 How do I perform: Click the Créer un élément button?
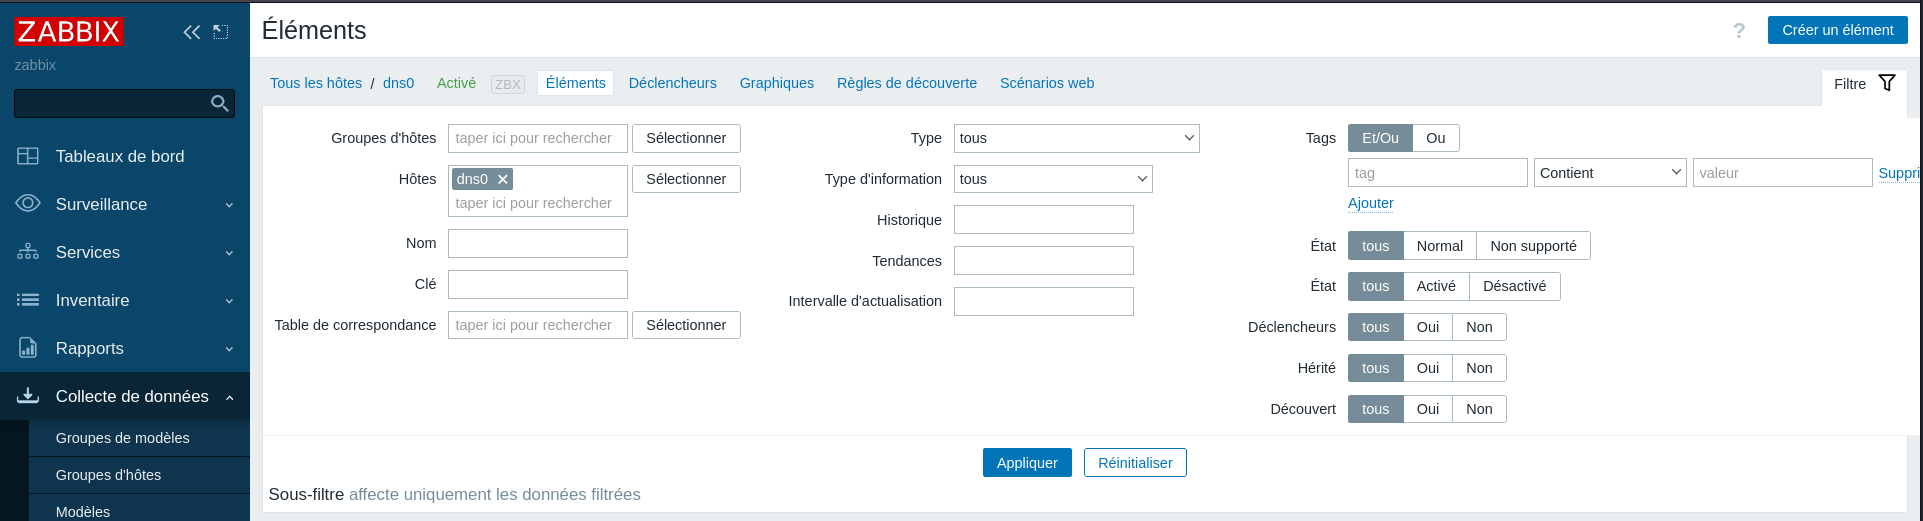point(1837,30)
